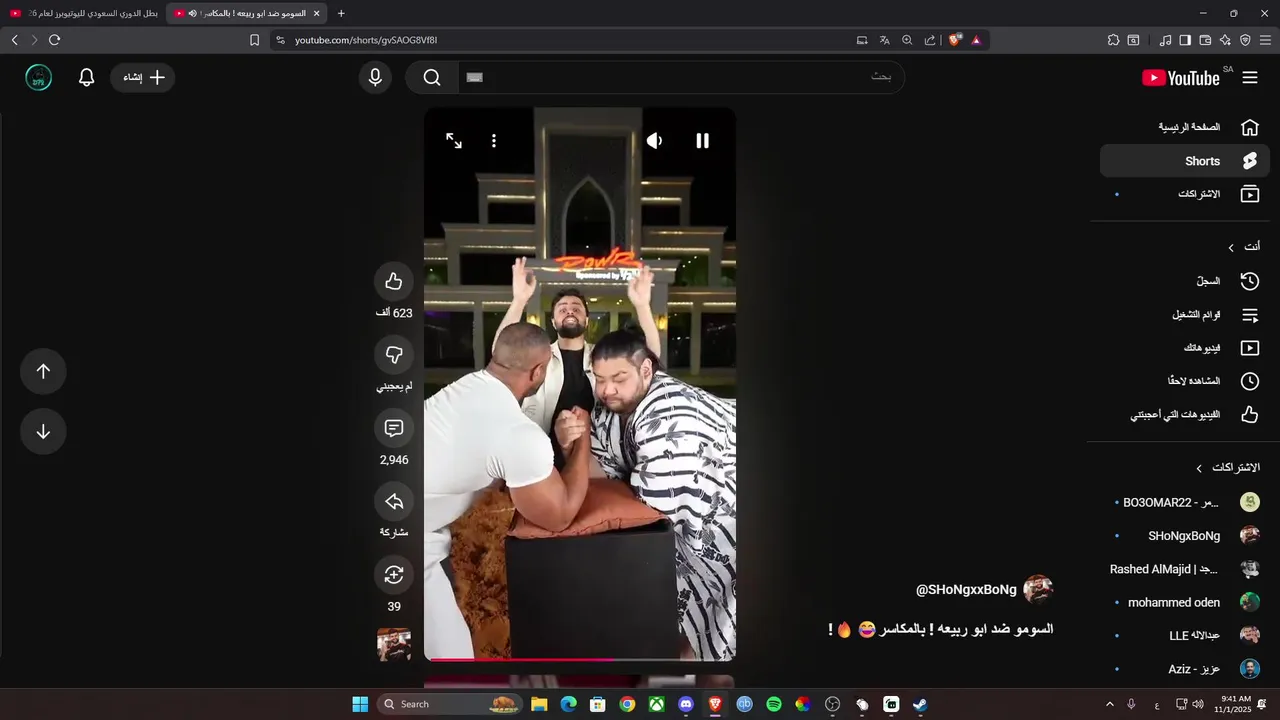Image resolution: width=1280 pixels, height=720 pixels.
Task: Click the share page icon in address bar
Action: 930,40
